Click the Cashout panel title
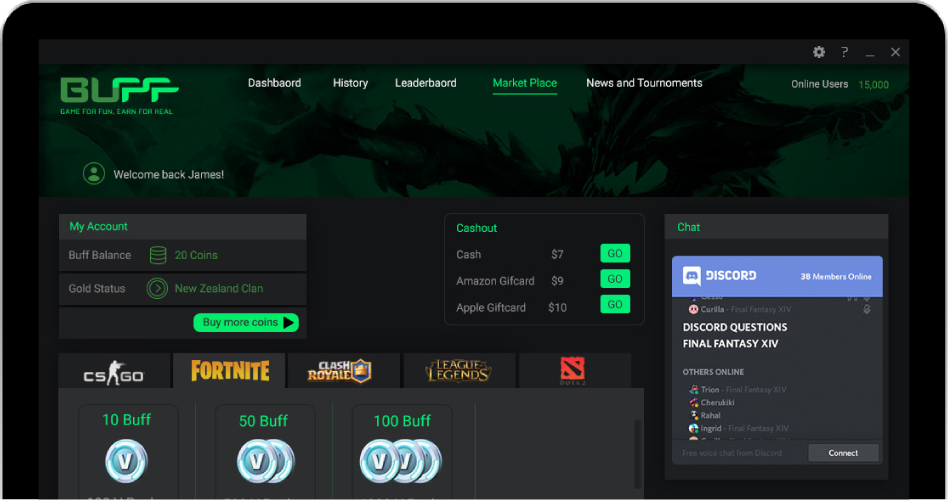This screenshot has width=948, height=500. (x=476, y=228)
